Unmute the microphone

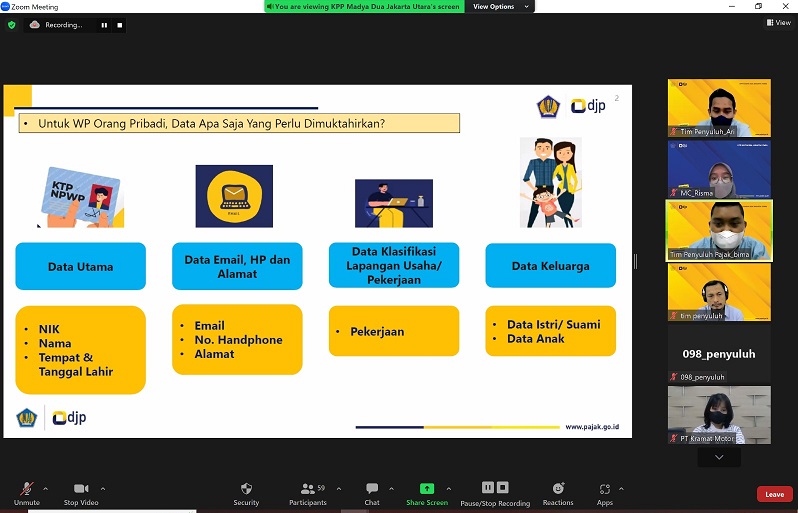26,490
